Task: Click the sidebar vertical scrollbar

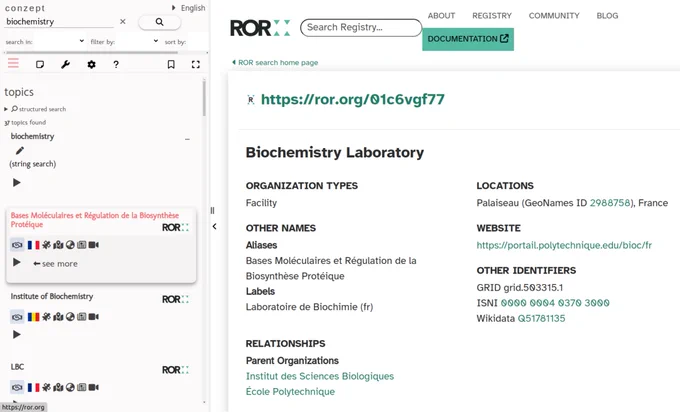Action: click(204, 98)
